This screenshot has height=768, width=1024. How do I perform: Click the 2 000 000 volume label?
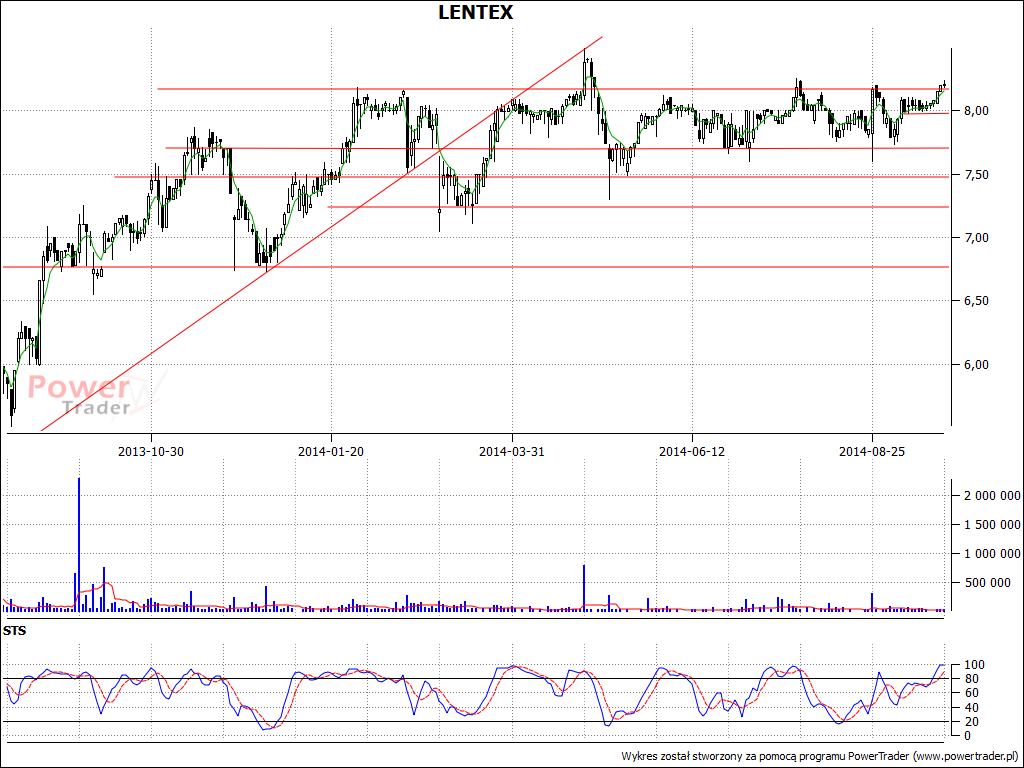coord(991,496)
